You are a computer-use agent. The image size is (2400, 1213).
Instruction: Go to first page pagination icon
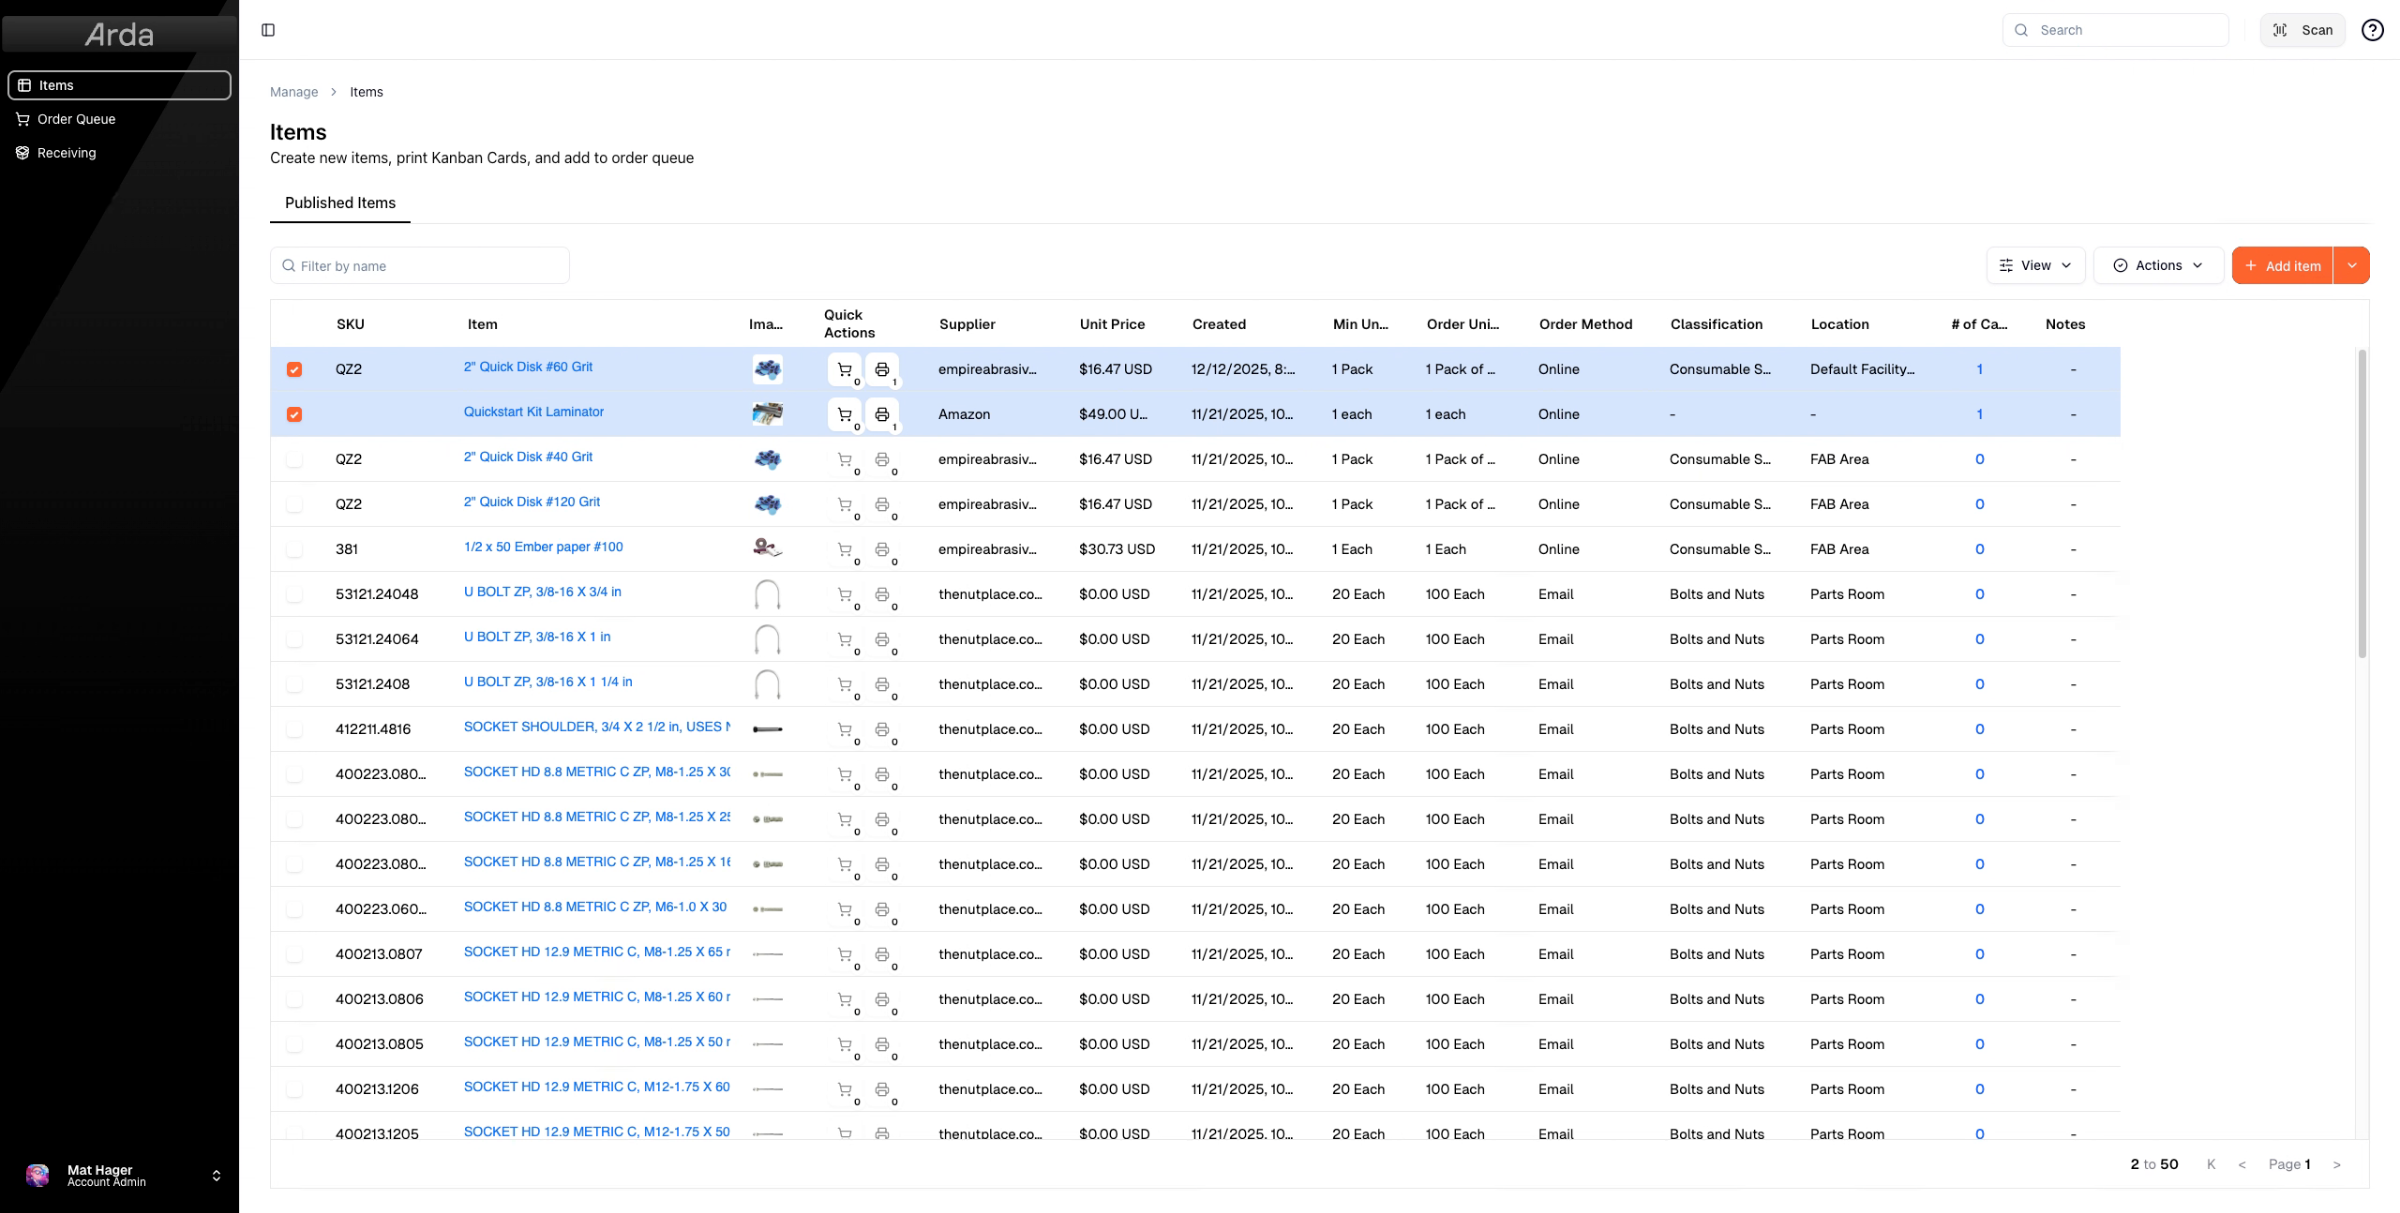(x=2211, y=1164)
